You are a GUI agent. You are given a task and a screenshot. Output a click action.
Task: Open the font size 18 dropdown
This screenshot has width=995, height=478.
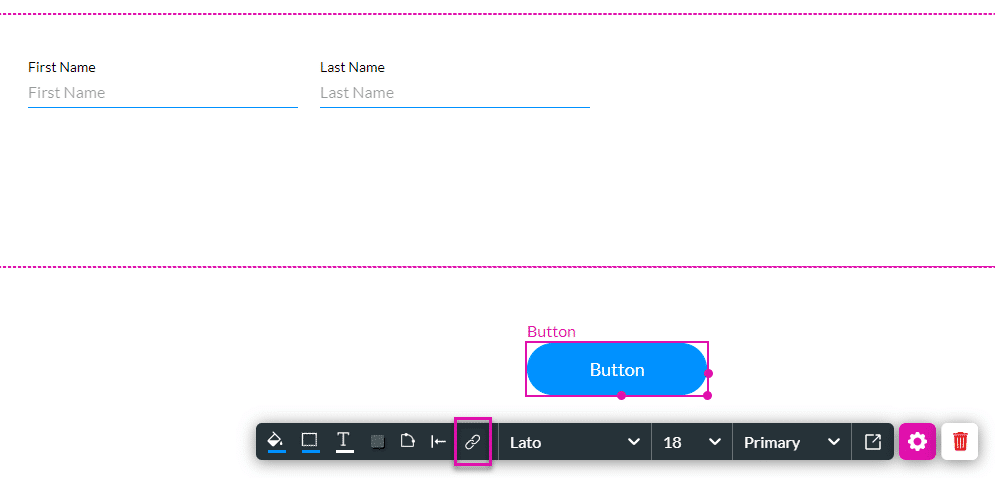pyautogui.click(x=691, y=442)
